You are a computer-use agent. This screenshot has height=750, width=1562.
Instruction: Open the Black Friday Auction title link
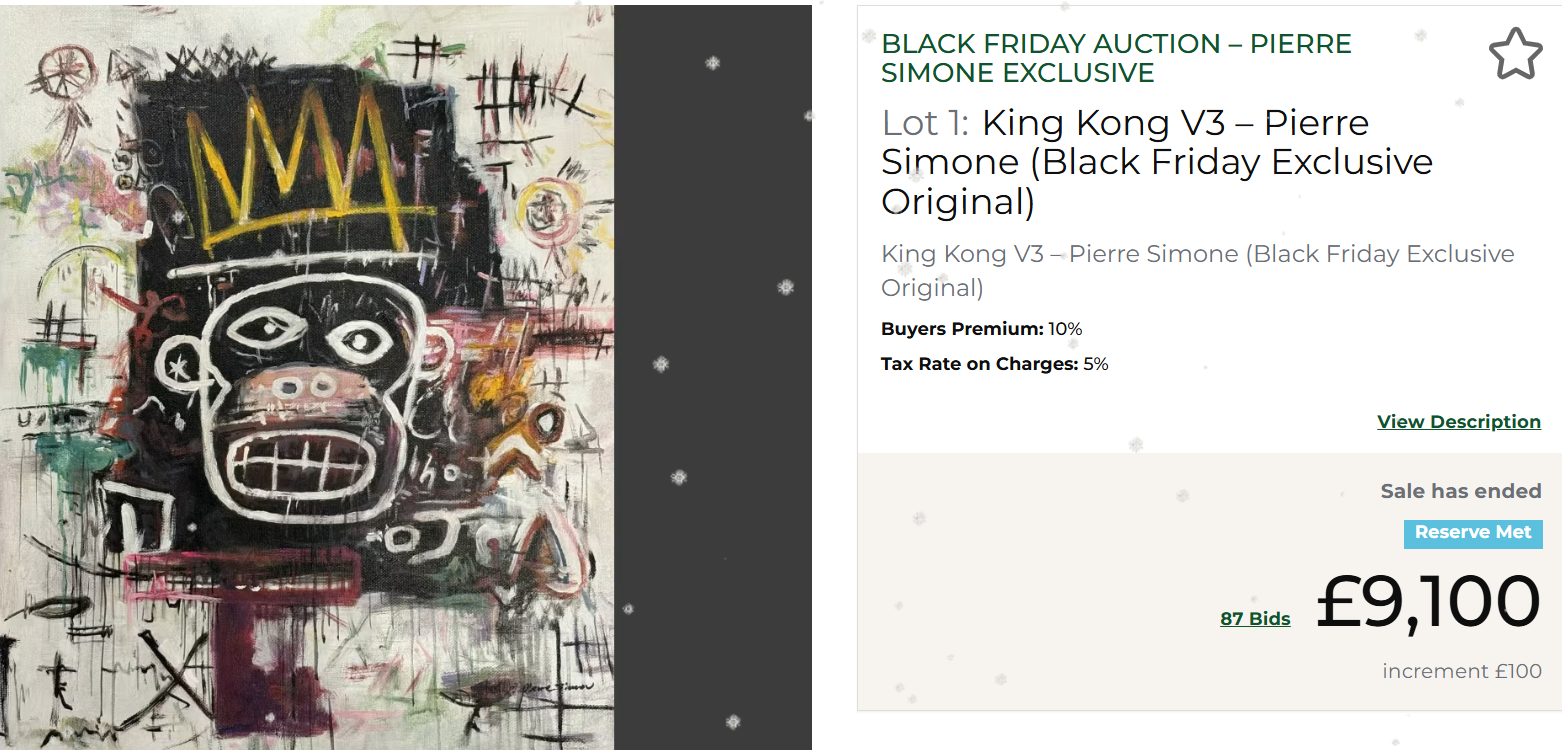pyautogui.click(x=1116, y=58)
